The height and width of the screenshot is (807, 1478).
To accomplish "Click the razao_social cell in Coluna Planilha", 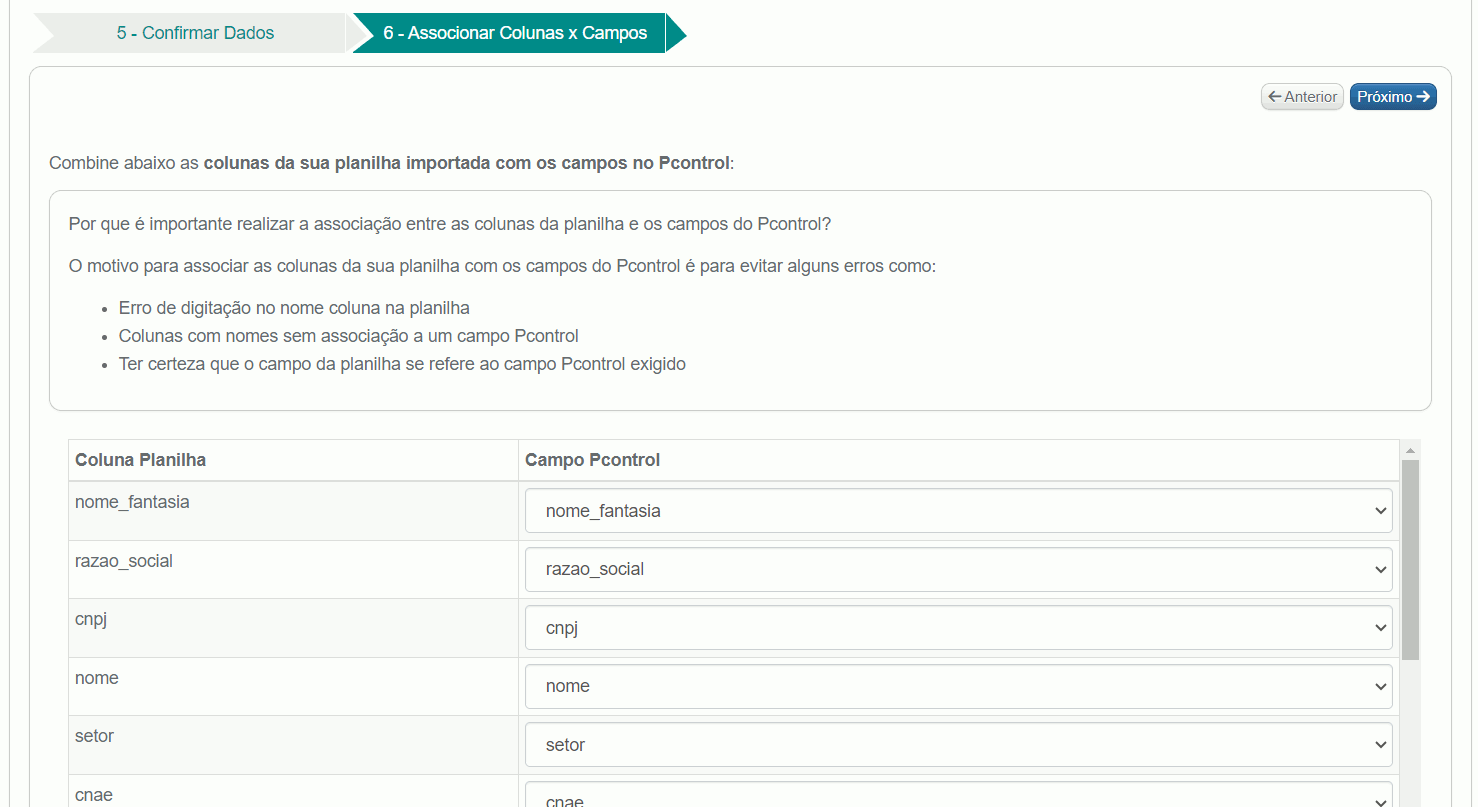I will [x=293, y=569].
